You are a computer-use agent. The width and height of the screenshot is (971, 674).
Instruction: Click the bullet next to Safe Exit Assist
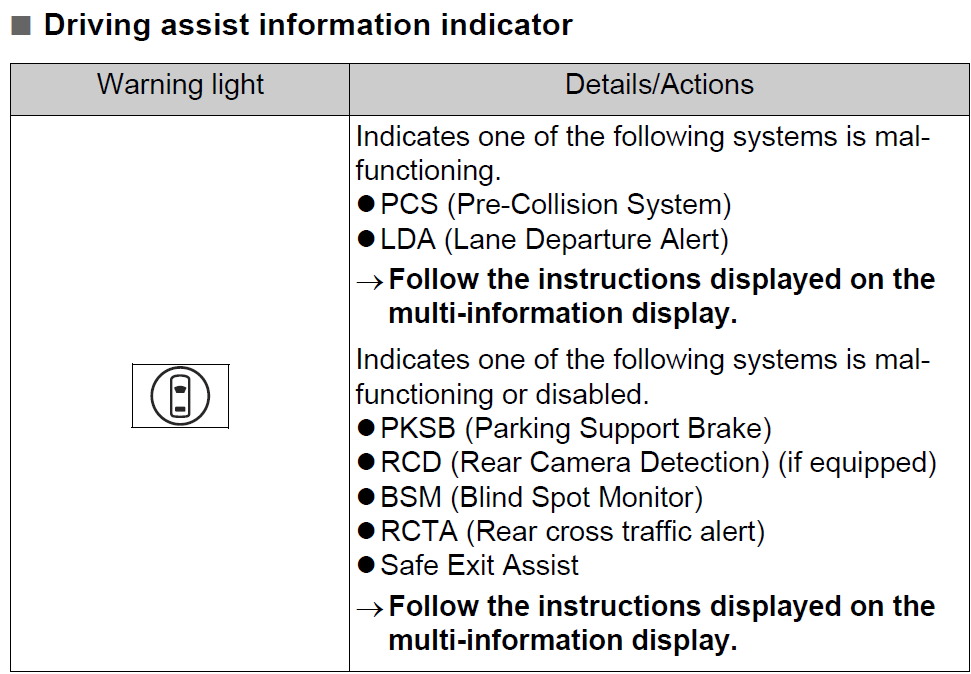pyautogui.click(x=366, y=564)
